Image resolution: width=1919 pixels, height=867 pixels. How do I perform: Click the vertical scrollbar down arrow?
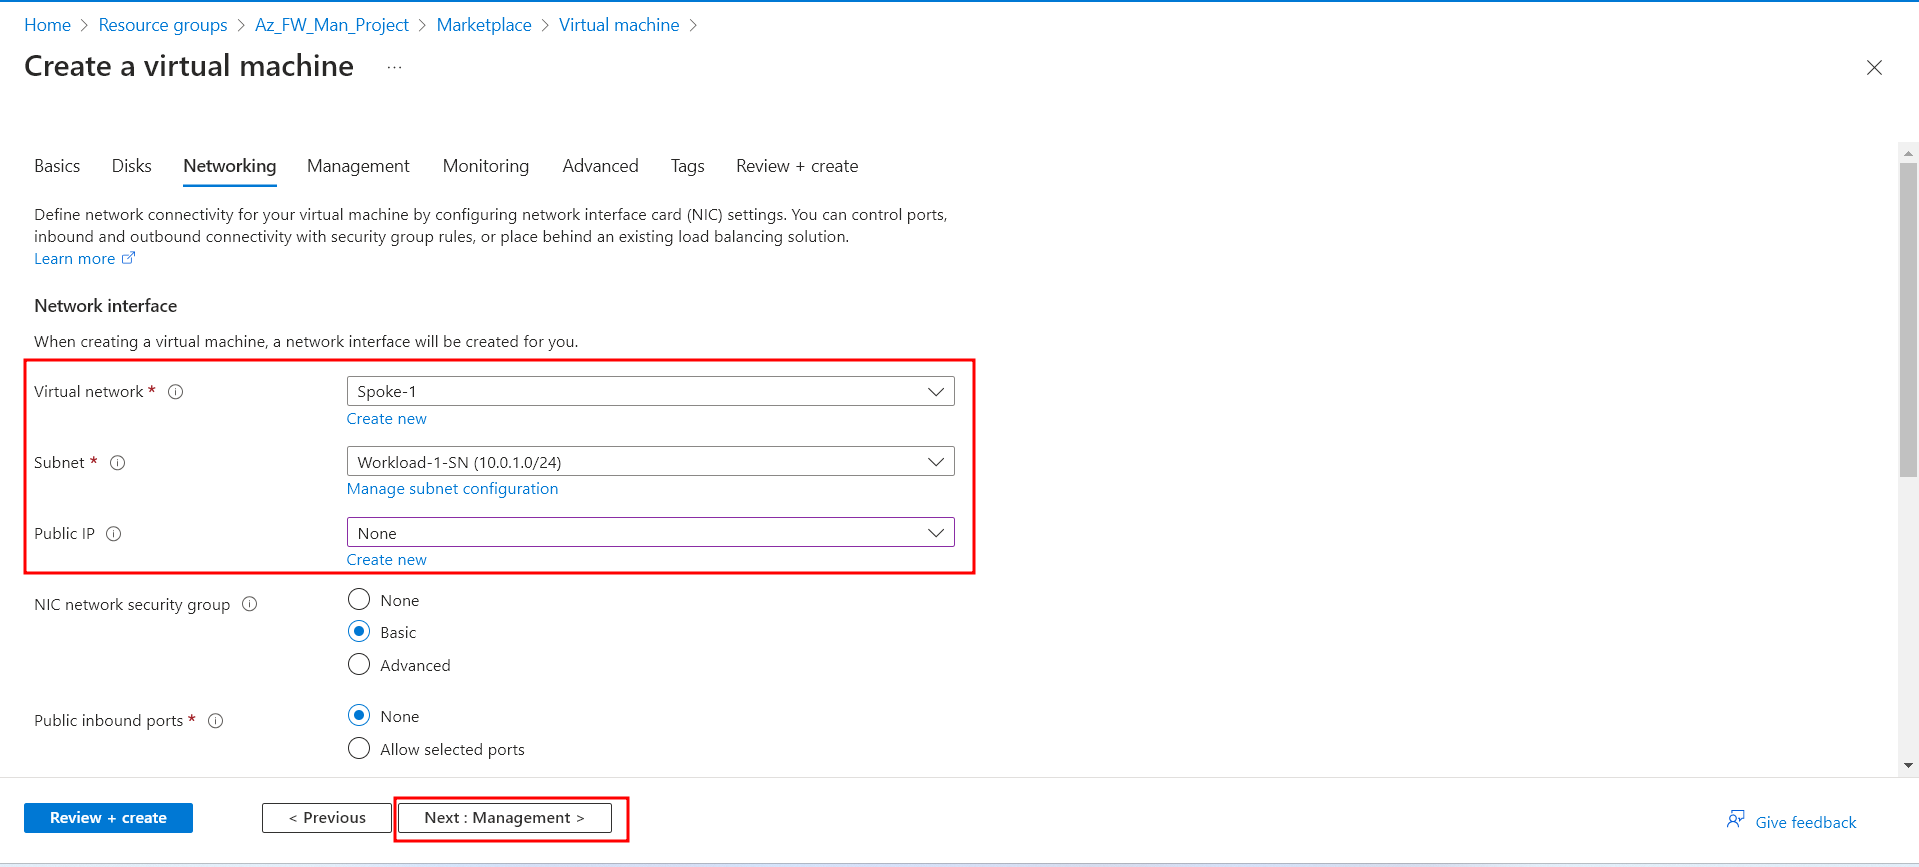pyautogui.click(x=1908, y=765)
